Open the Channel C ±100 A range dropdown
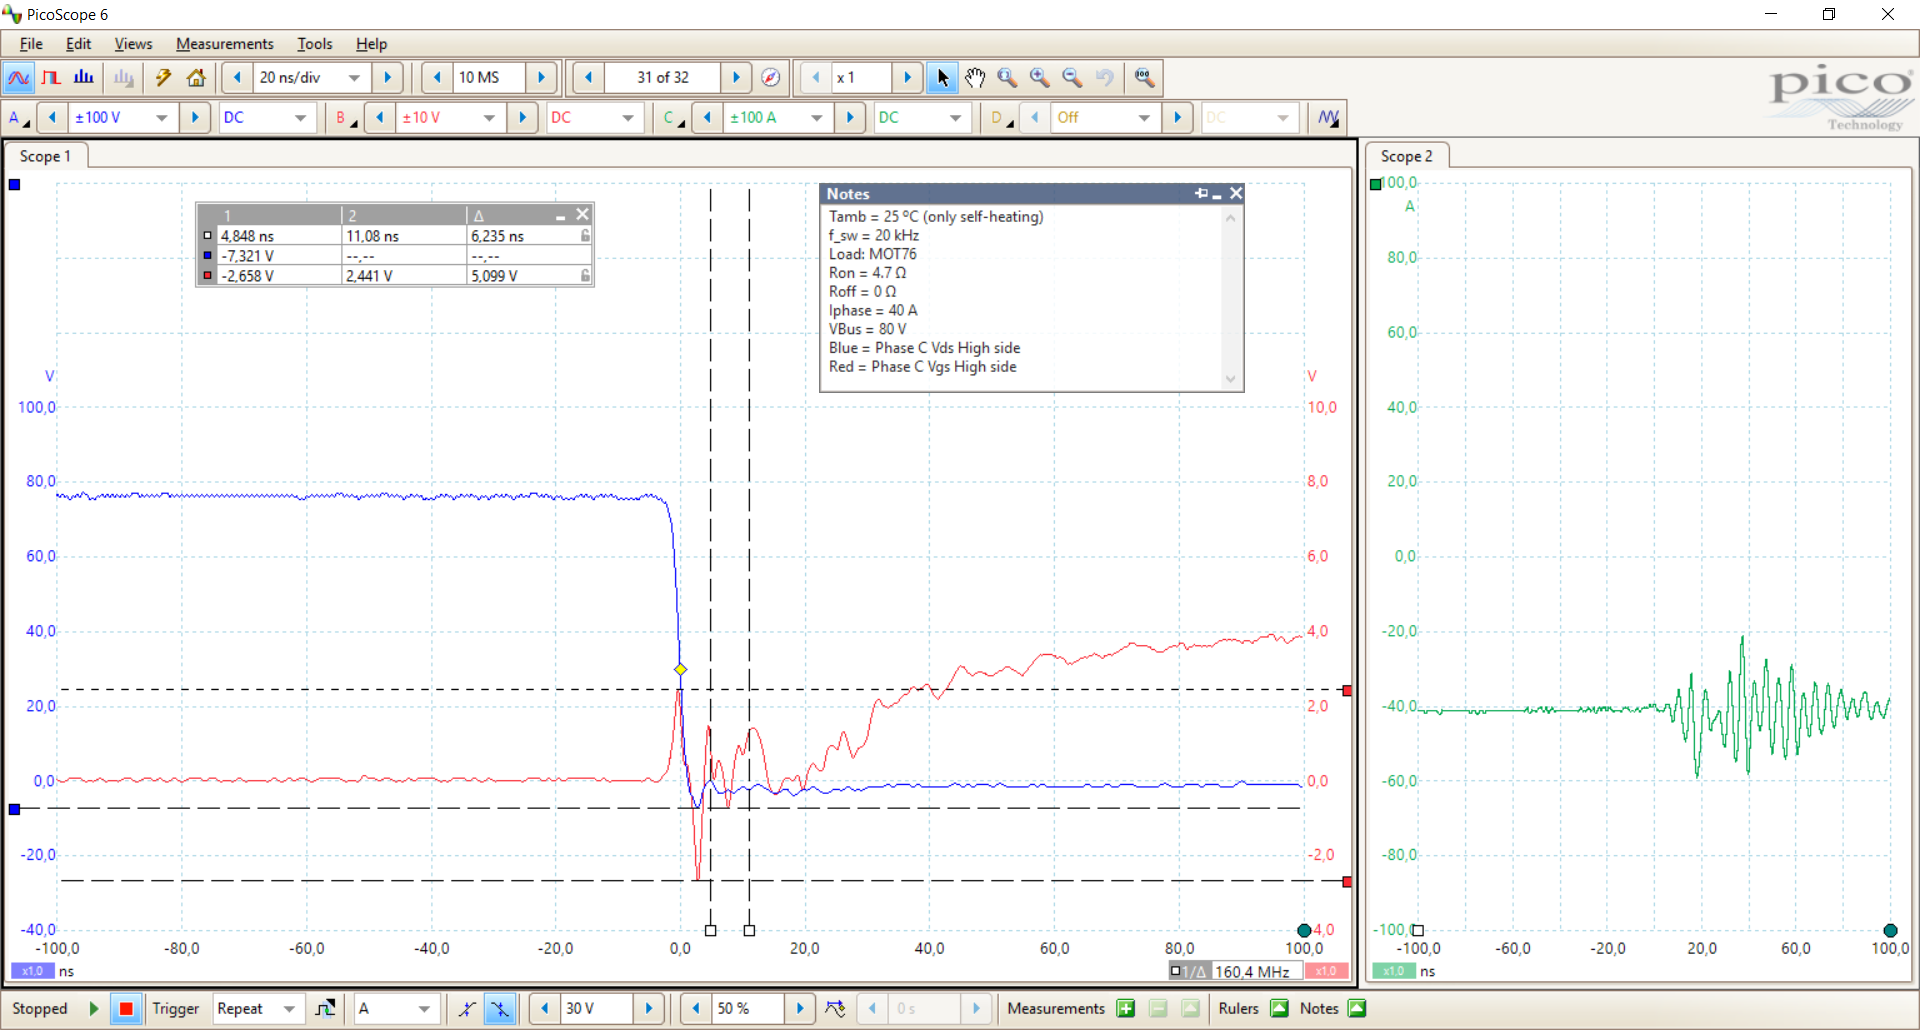This screenshot has width=1920, height=1030. (817, 118)
